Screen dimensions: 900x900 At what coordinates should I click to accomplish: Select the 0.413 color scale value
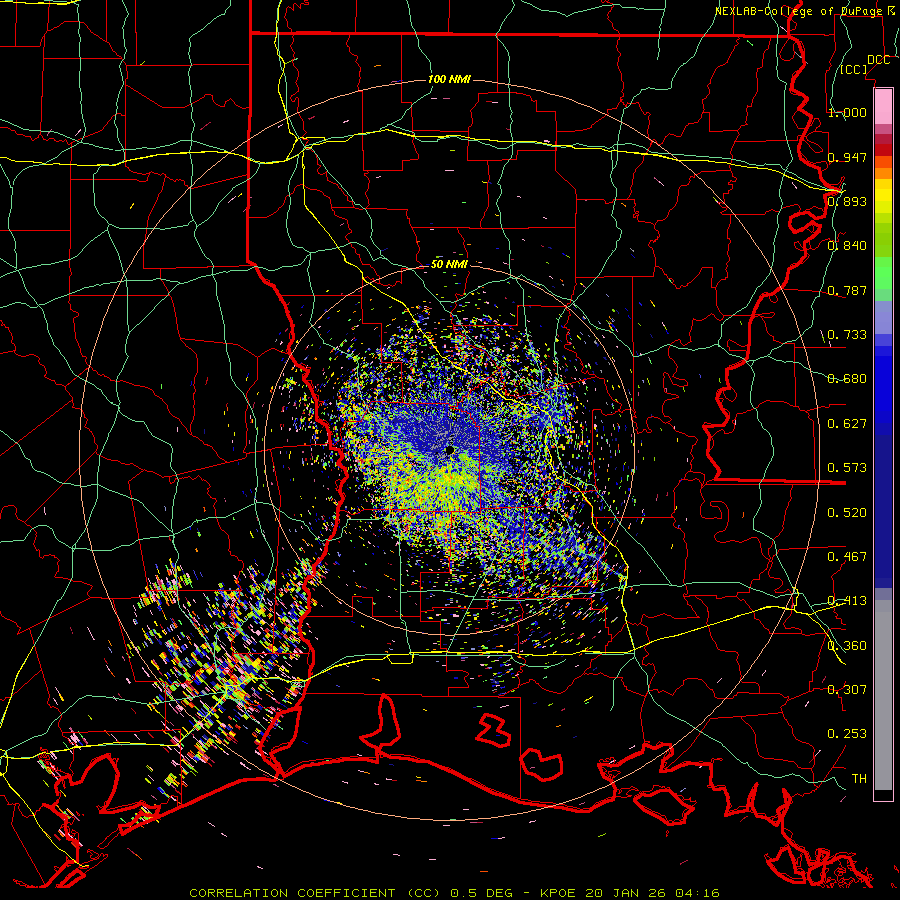(x=847, y=601)
